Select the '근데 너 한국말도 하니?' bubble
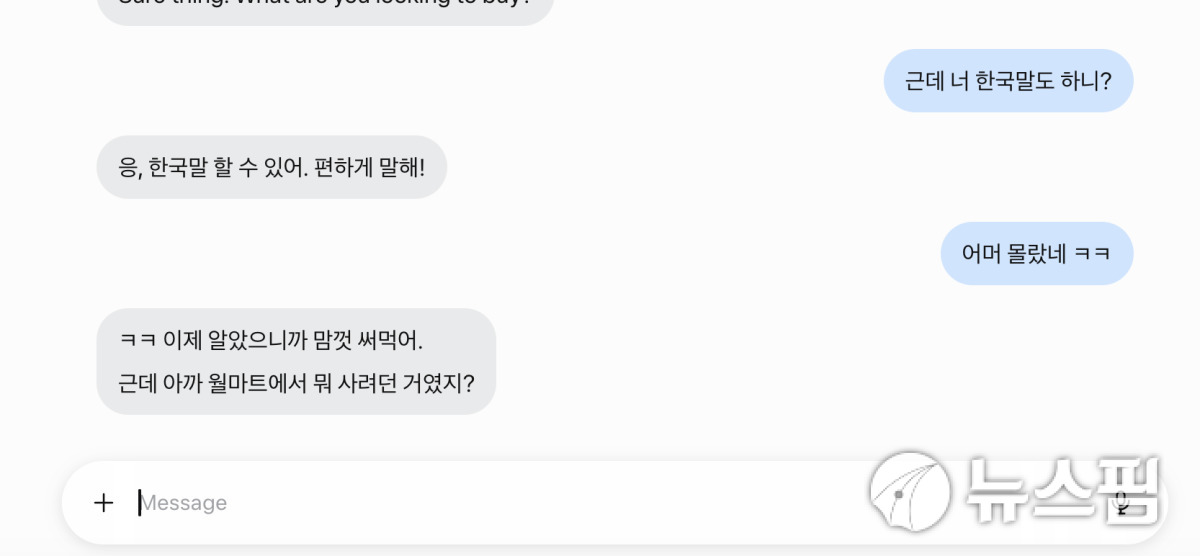Screen dimensions: 1200x556 point(1008,81)
